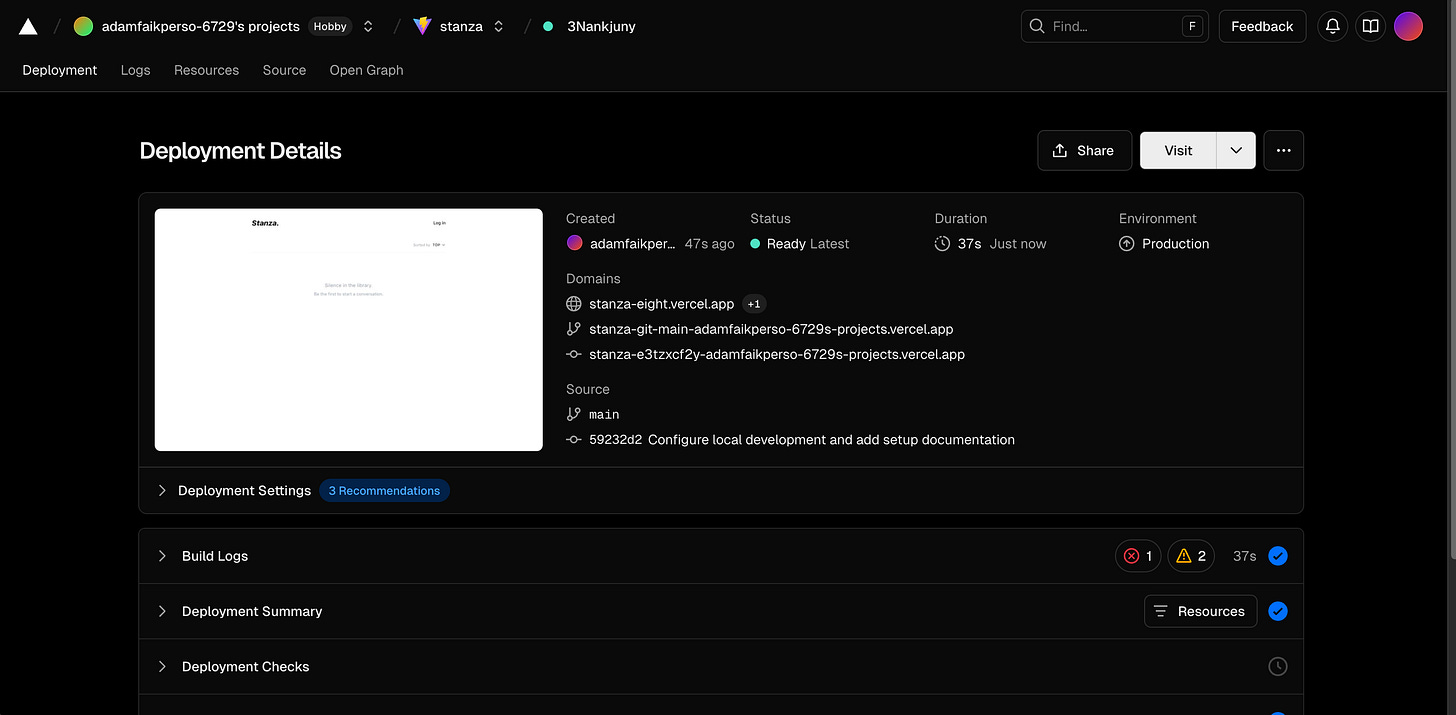Open the ellipsis more options menu
Image resolution: width=1456 pixels, height=715 pixels.
coord(1283,150)
